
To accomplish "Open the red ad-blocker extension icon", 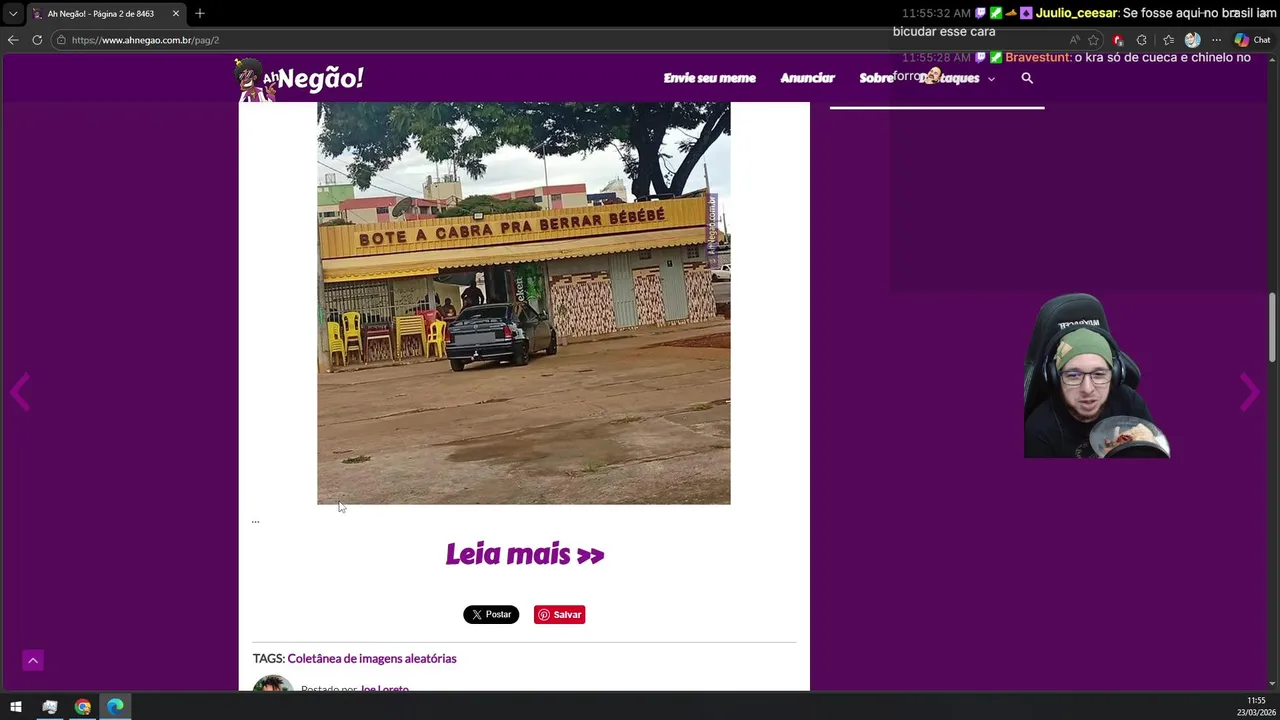I will tap(1118, 40).
